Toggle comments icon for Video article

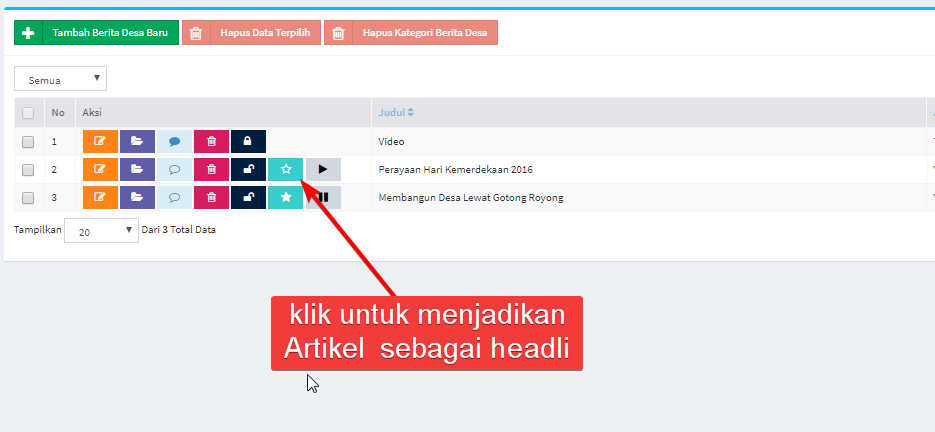pyautogui.click(x=174, y=141)
